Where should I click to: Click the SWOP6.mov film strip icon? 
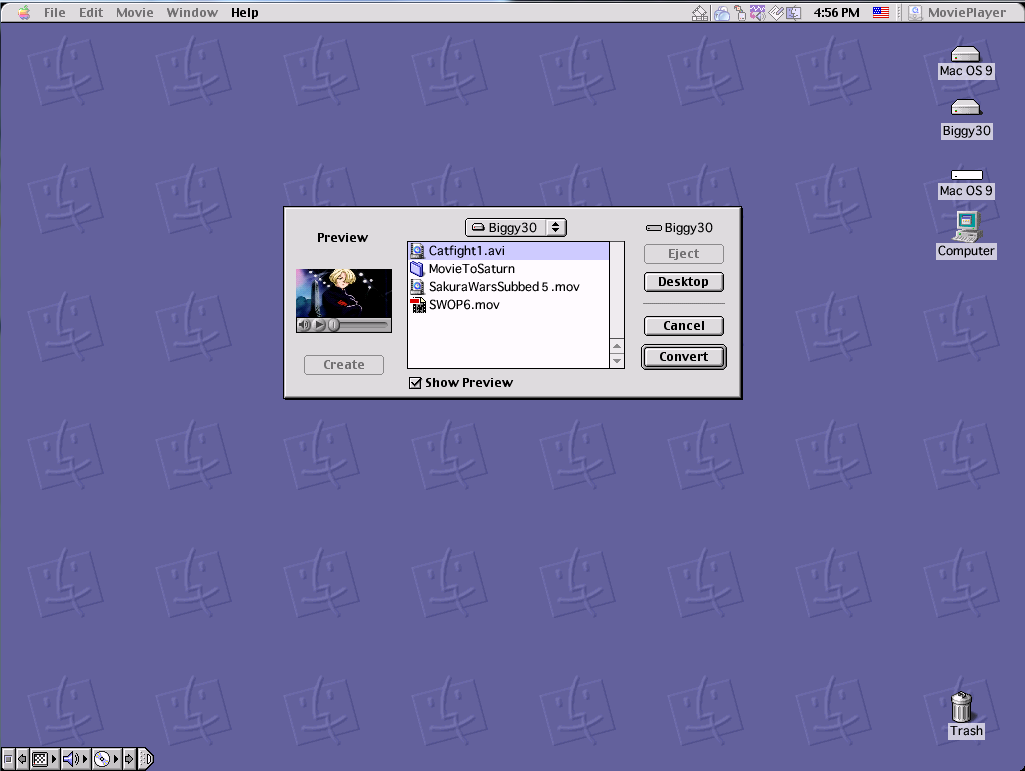tap(418, 304)
